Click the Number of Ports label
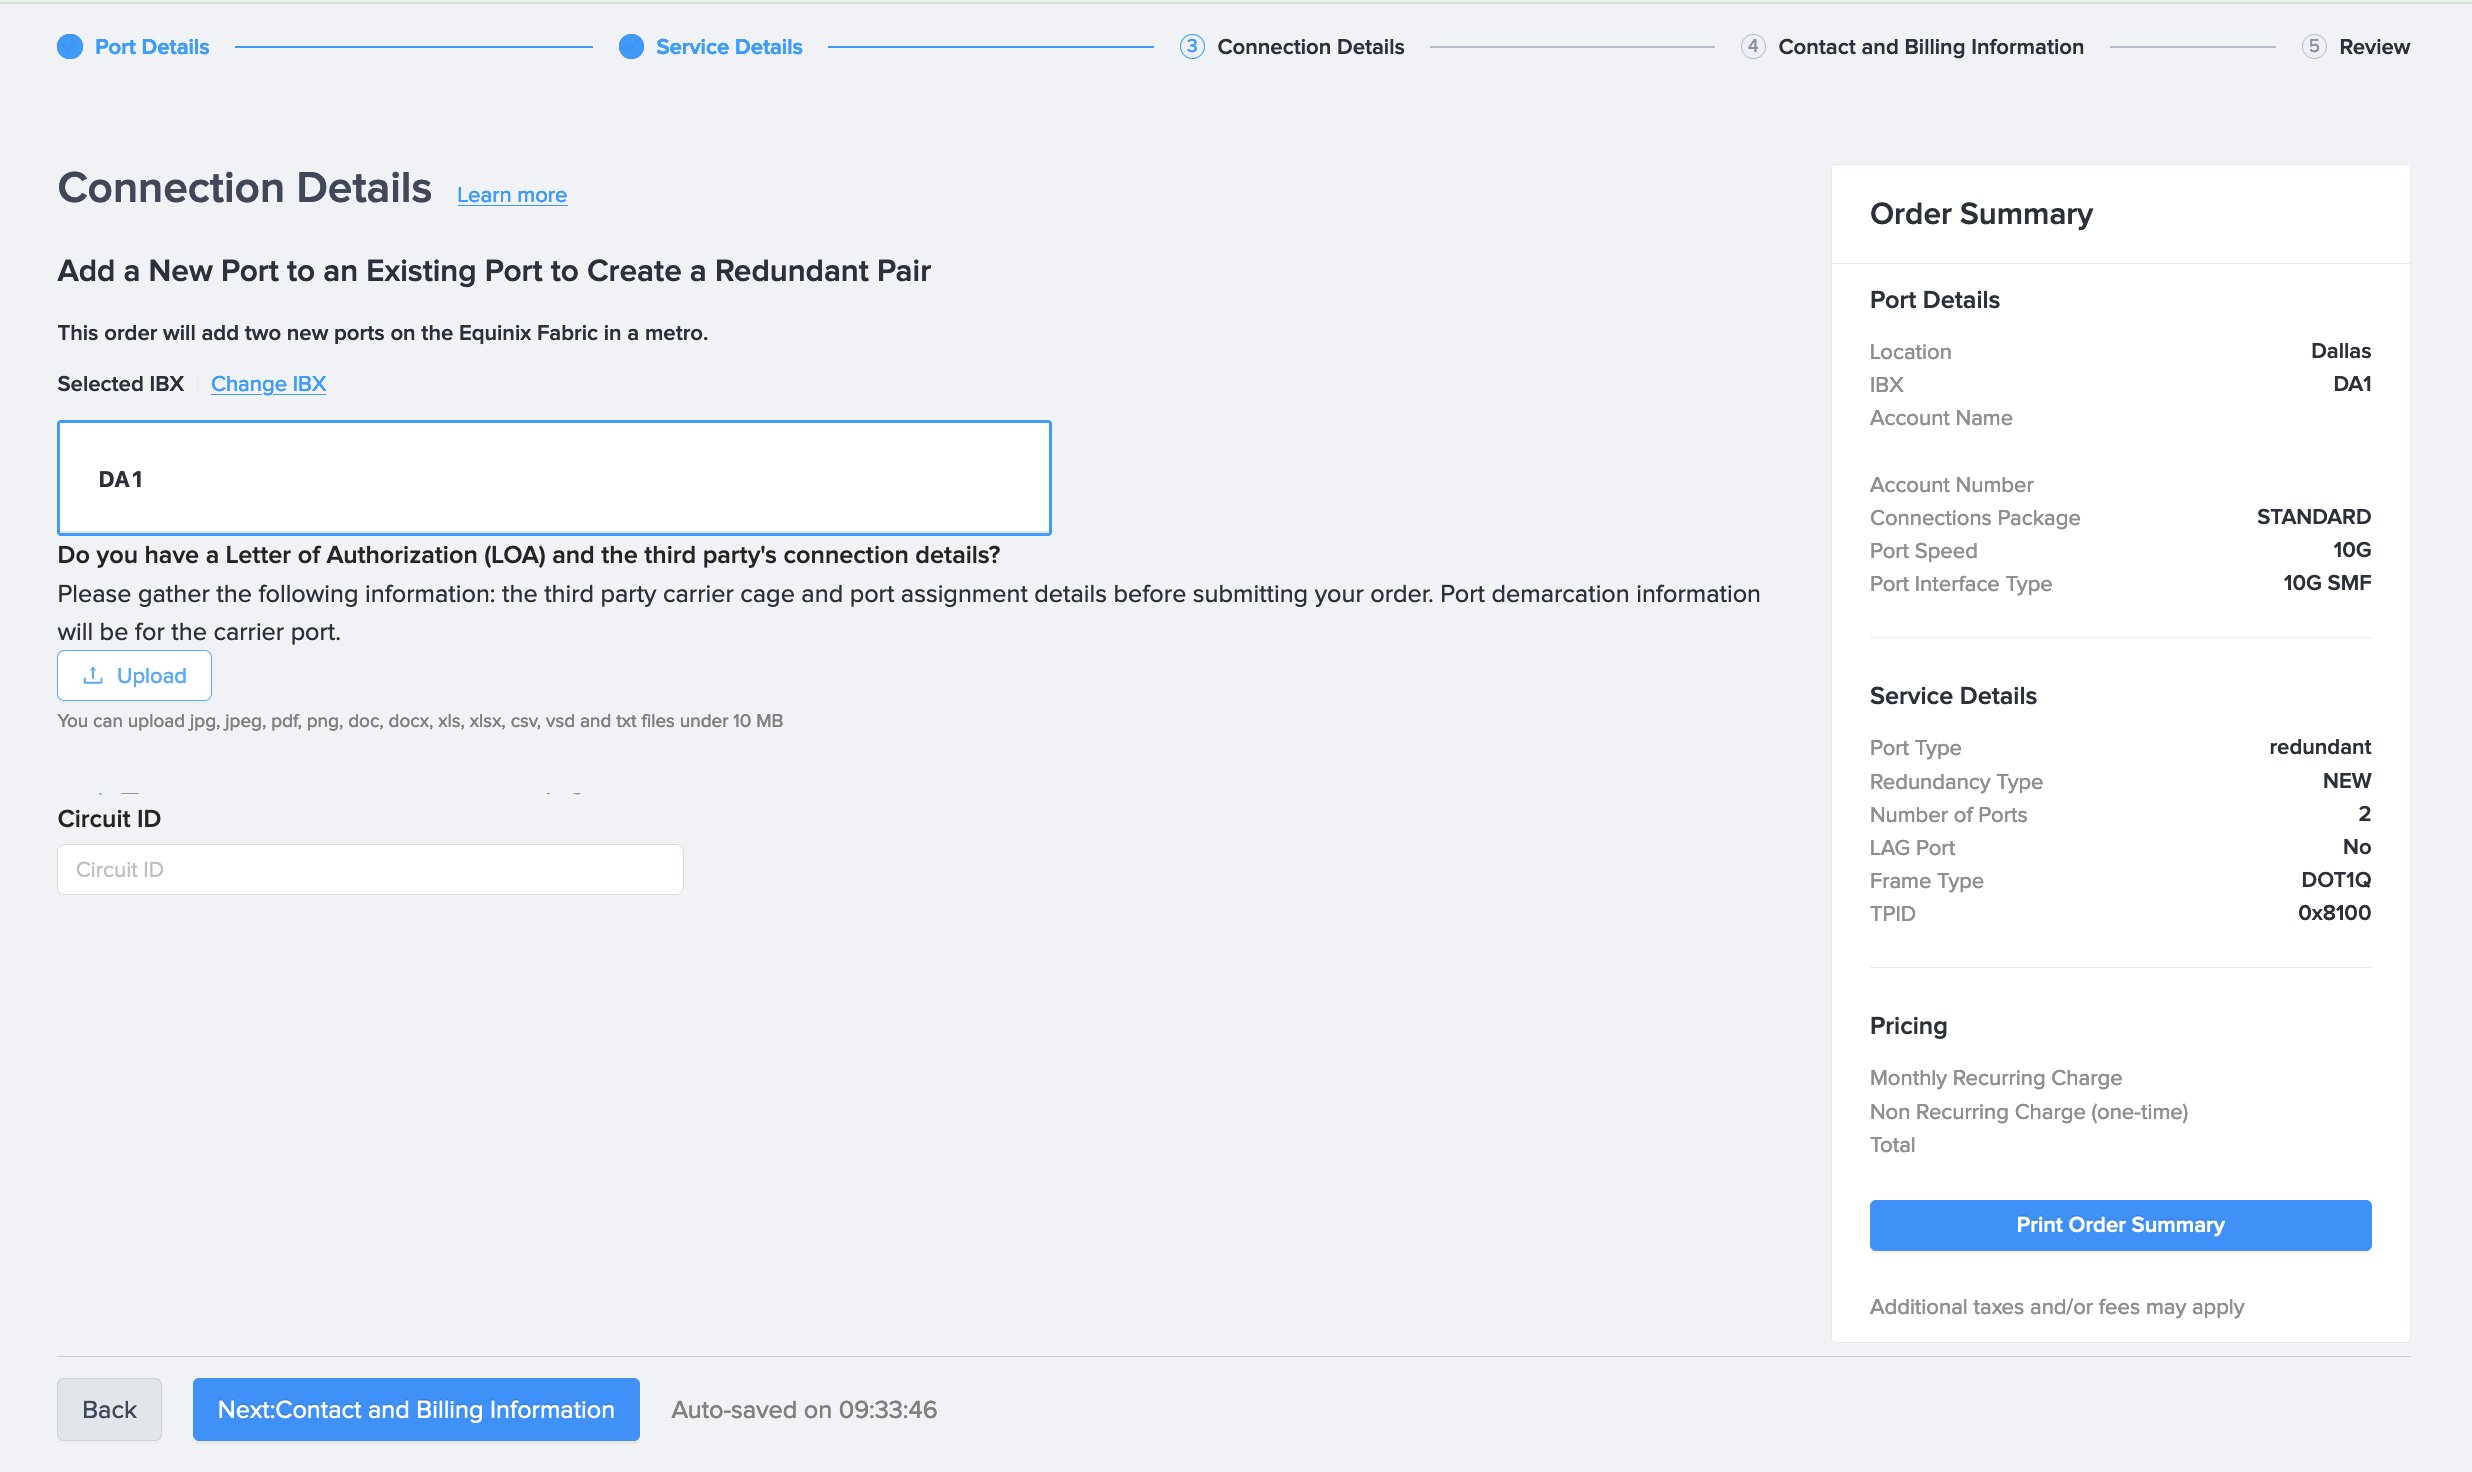 click(1948, 815)
